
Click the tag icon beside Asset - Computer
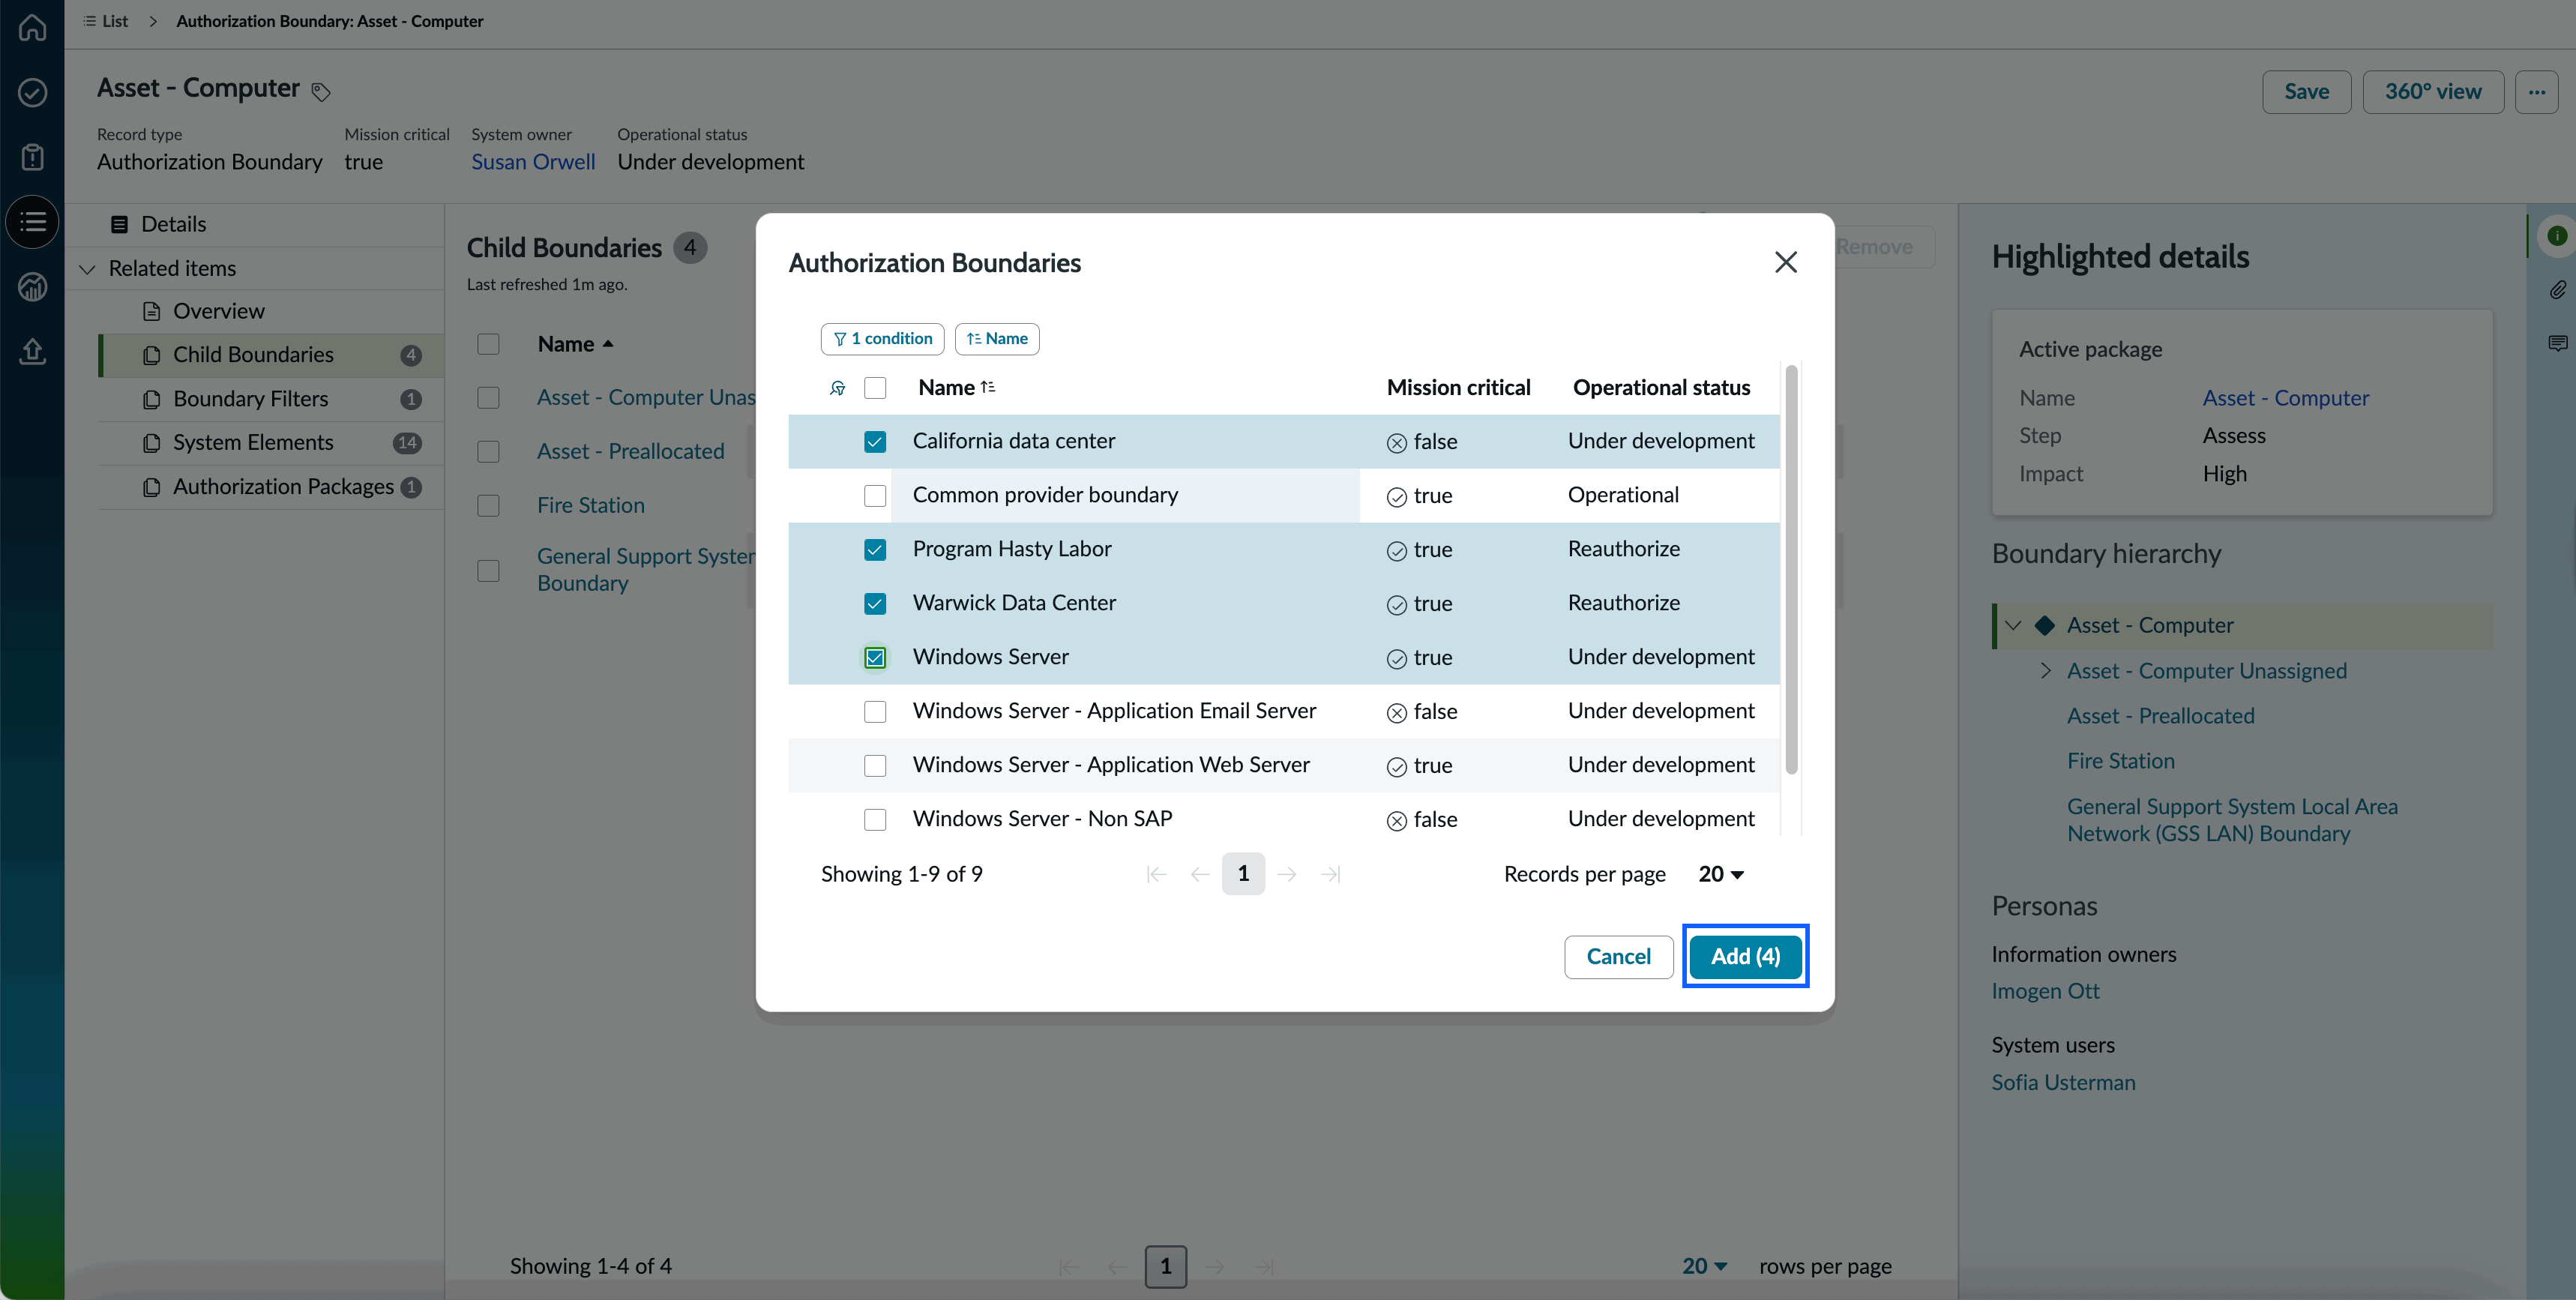[x=320, y=92]
